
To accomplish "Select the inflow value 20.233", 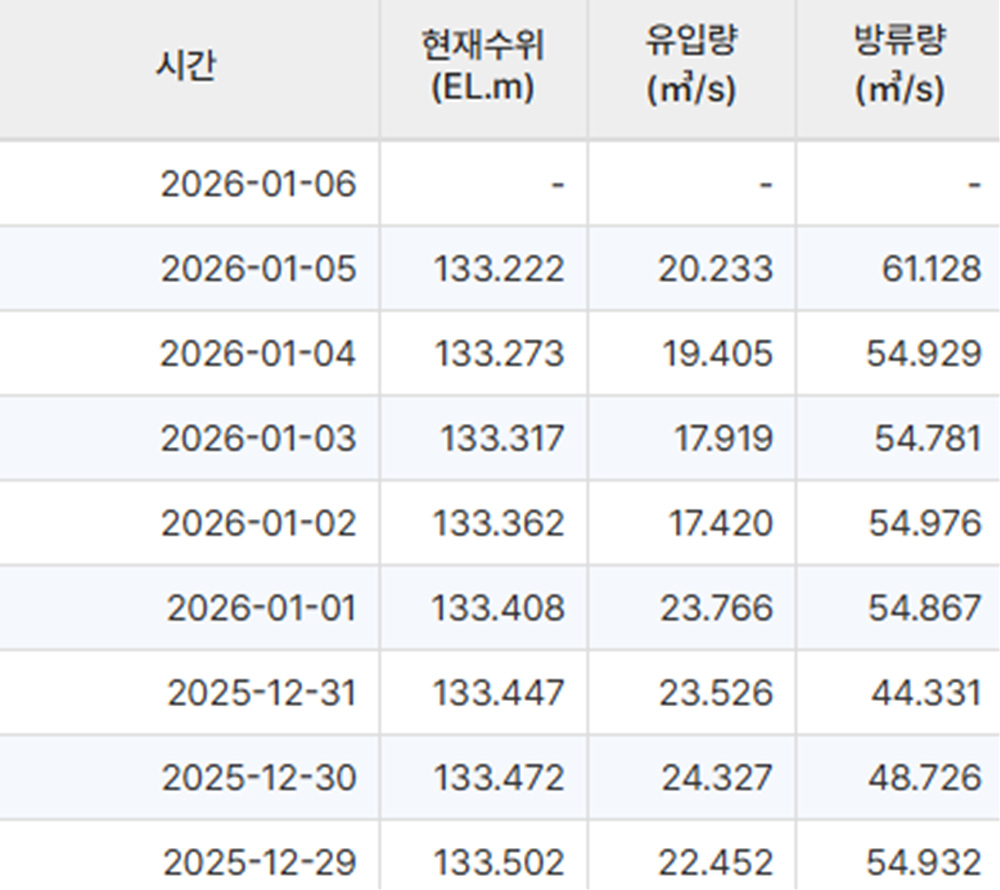I will [x=715, y=269].
